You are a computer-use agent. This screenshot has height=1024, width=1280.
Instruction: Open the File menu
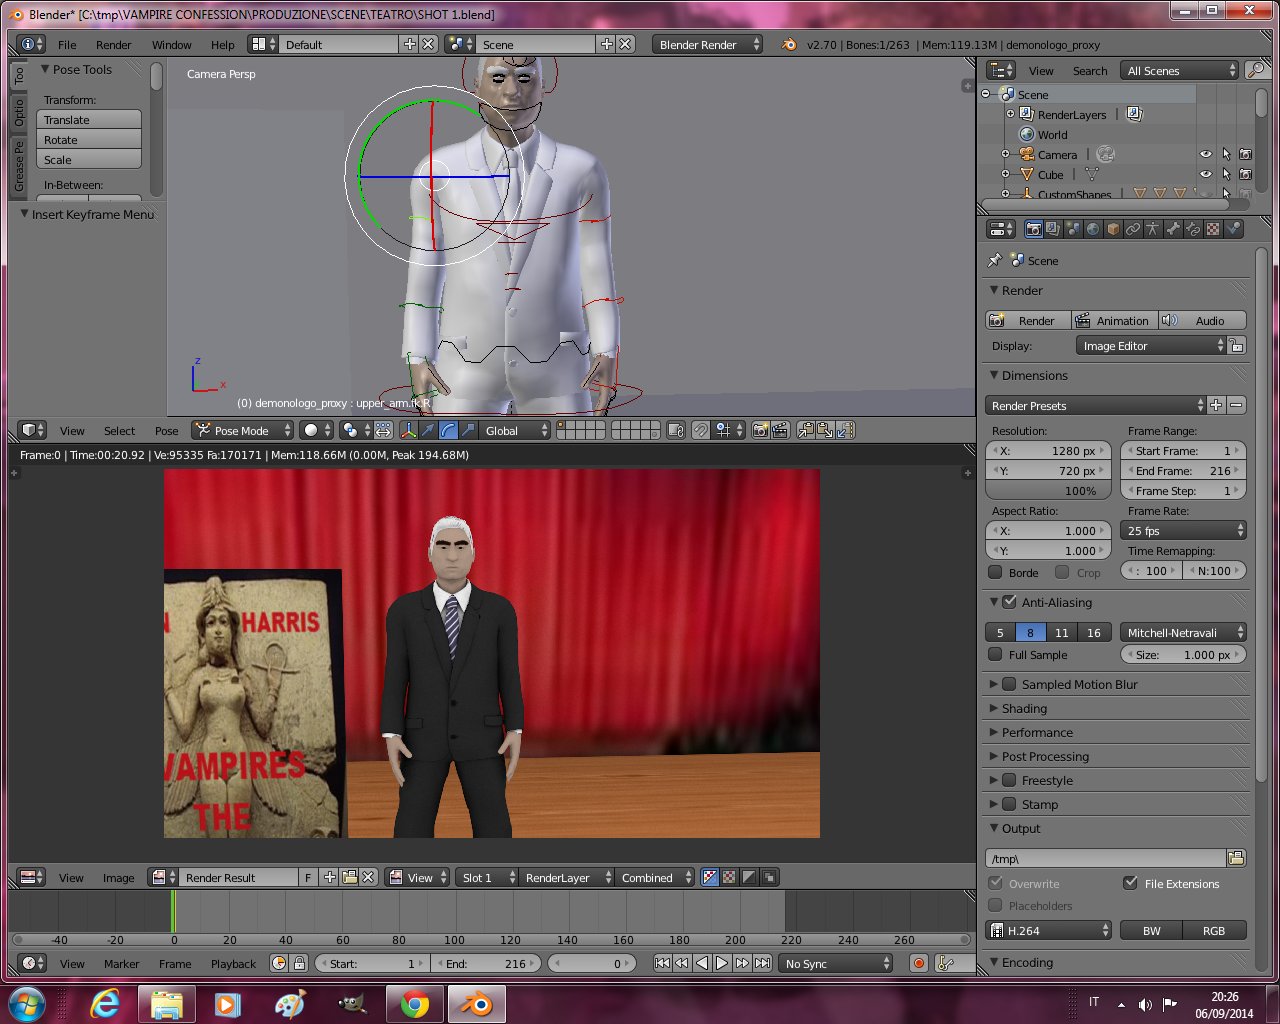[67, 44]
